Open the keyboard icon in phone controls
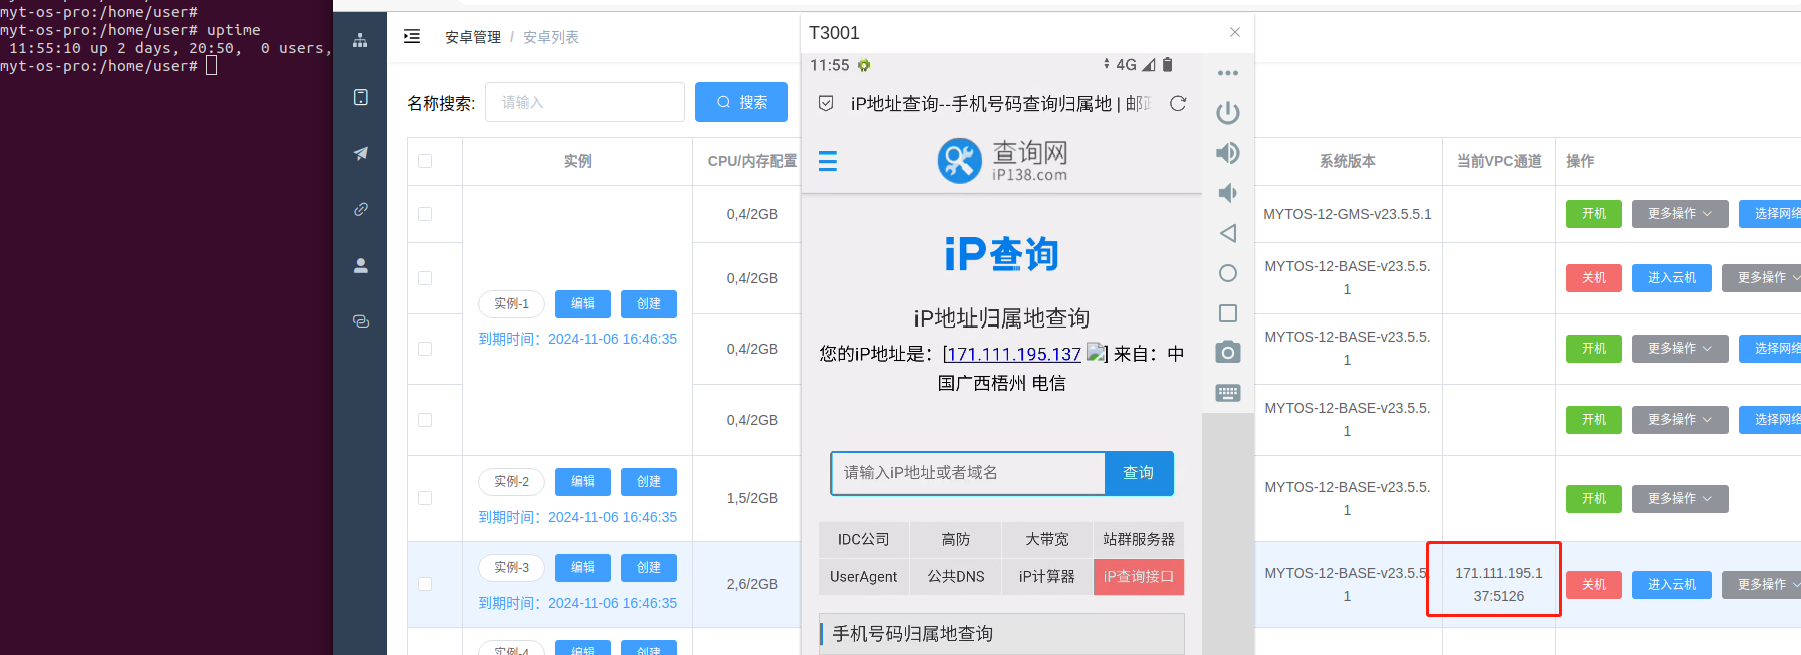Viewport: 1801px width, 655px height. pos(1228,393)
